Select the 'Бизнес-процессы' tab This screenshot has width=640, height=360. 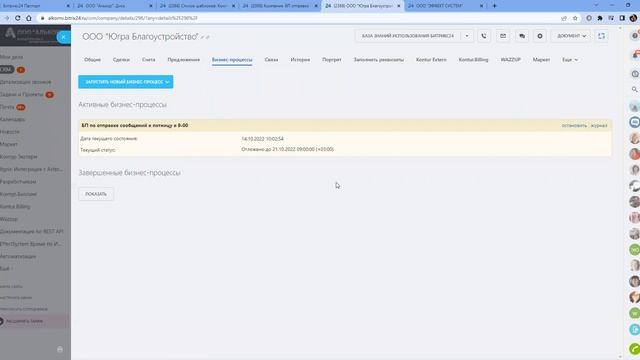(x=232, y=60)
